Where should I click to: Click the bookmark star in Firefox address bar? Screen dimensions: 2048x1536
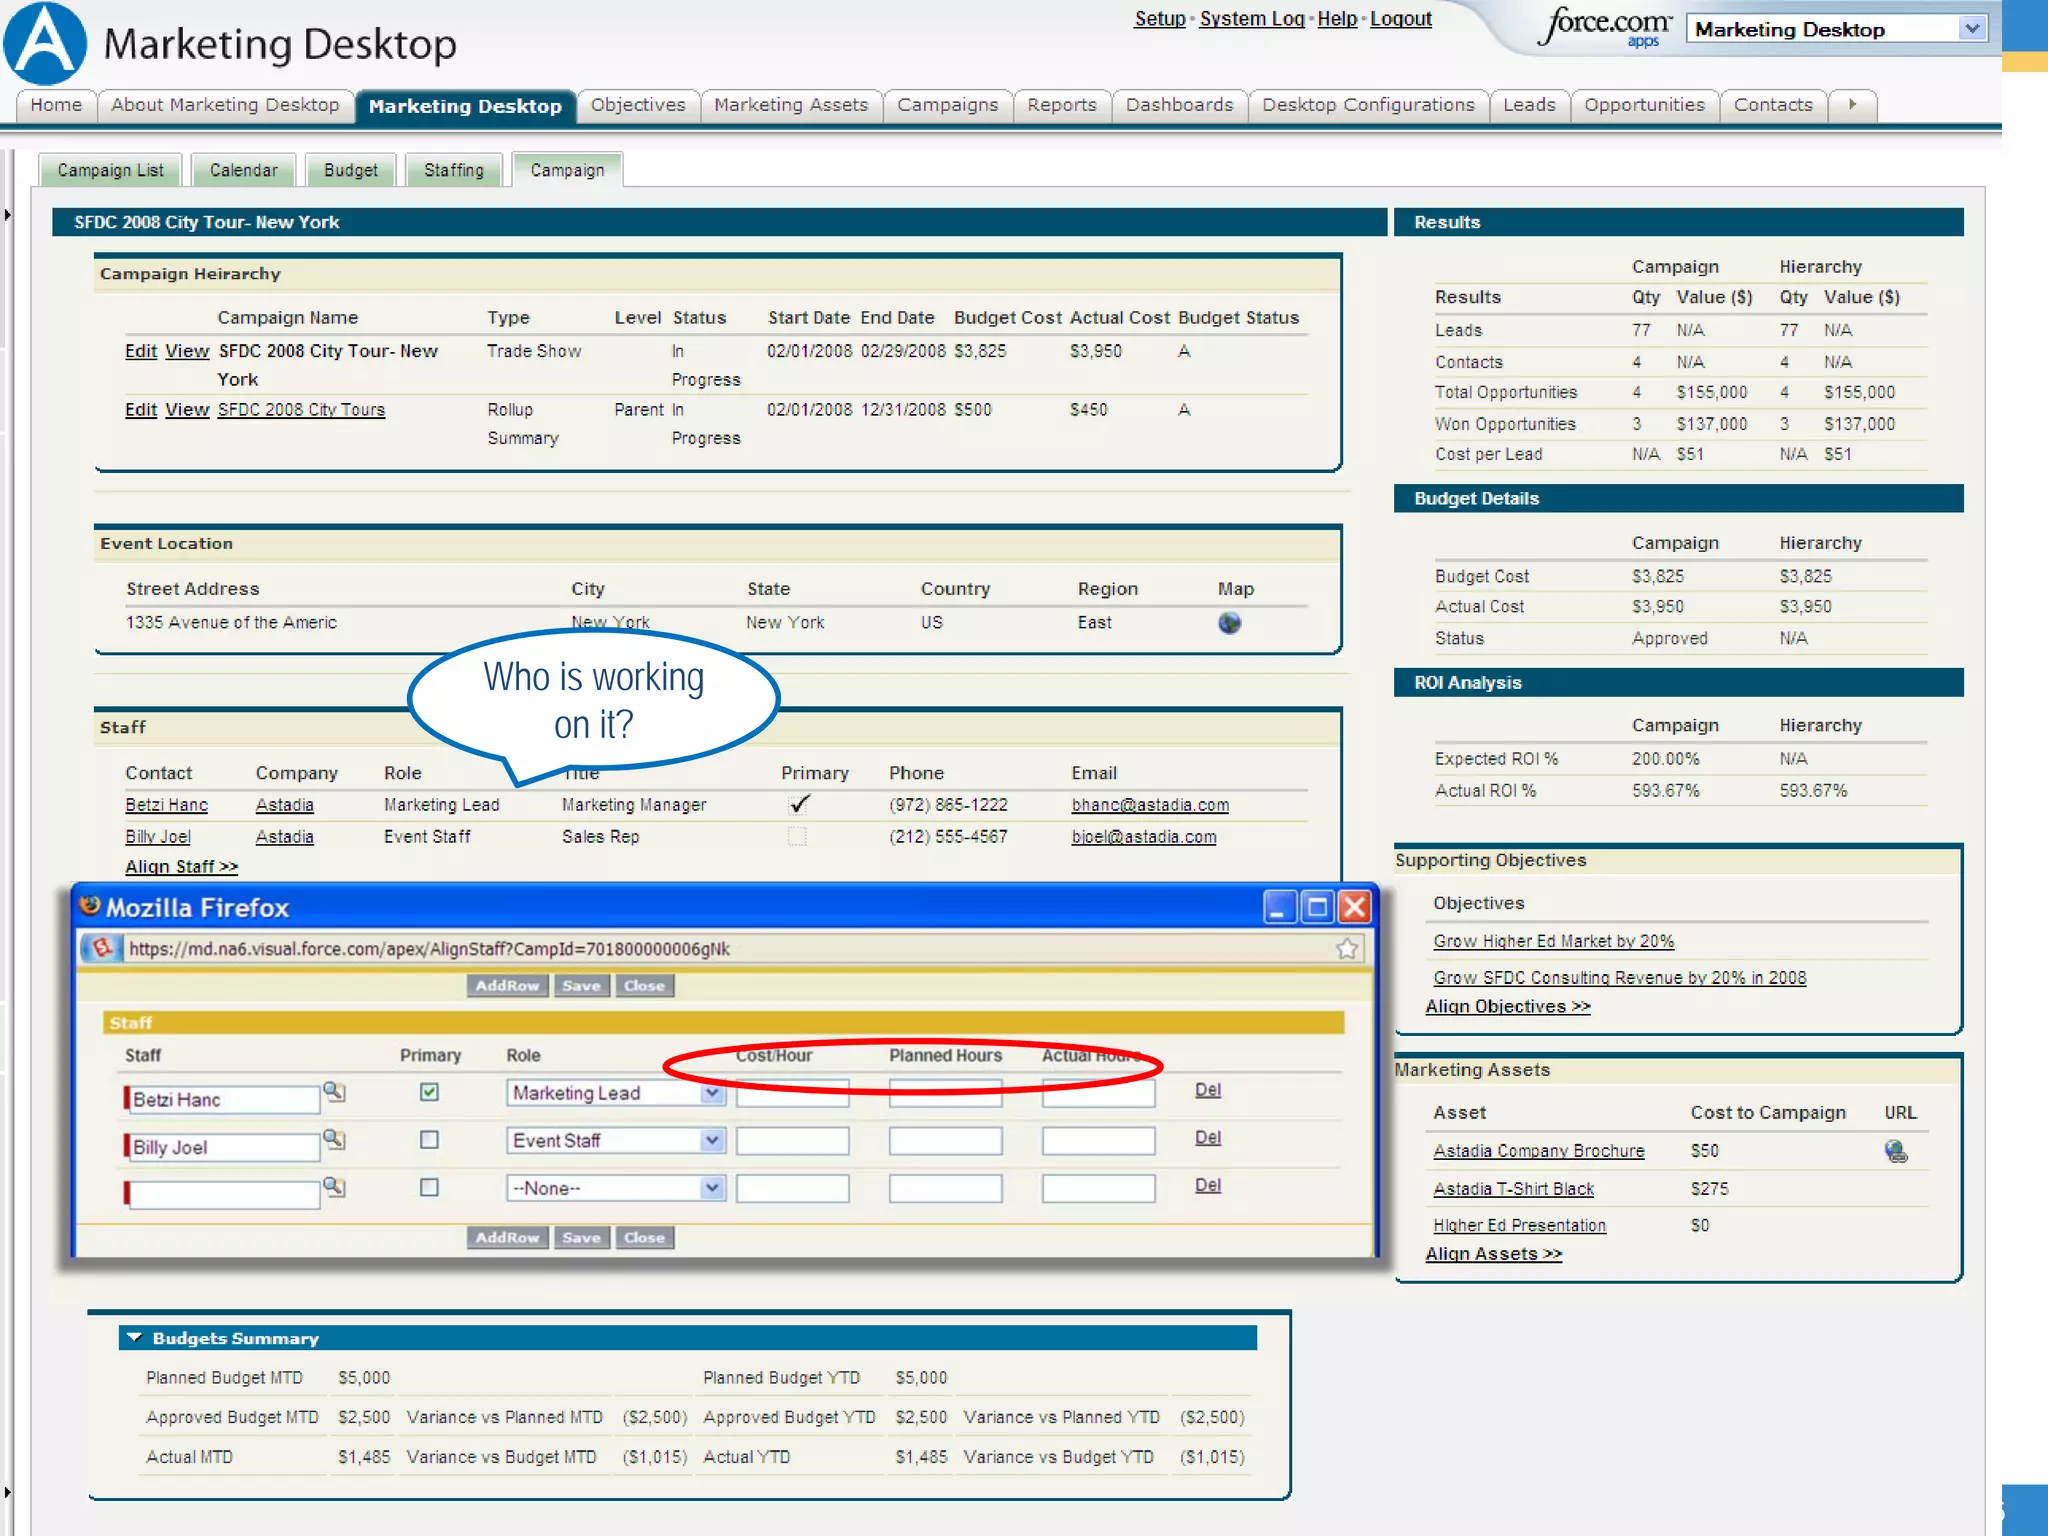[1346, 948]
